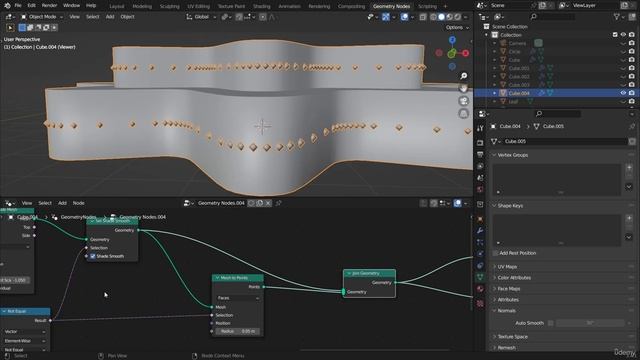Open Global transform orientation dropdown
The height and width of the screenshot is (360, 640).
202,17
